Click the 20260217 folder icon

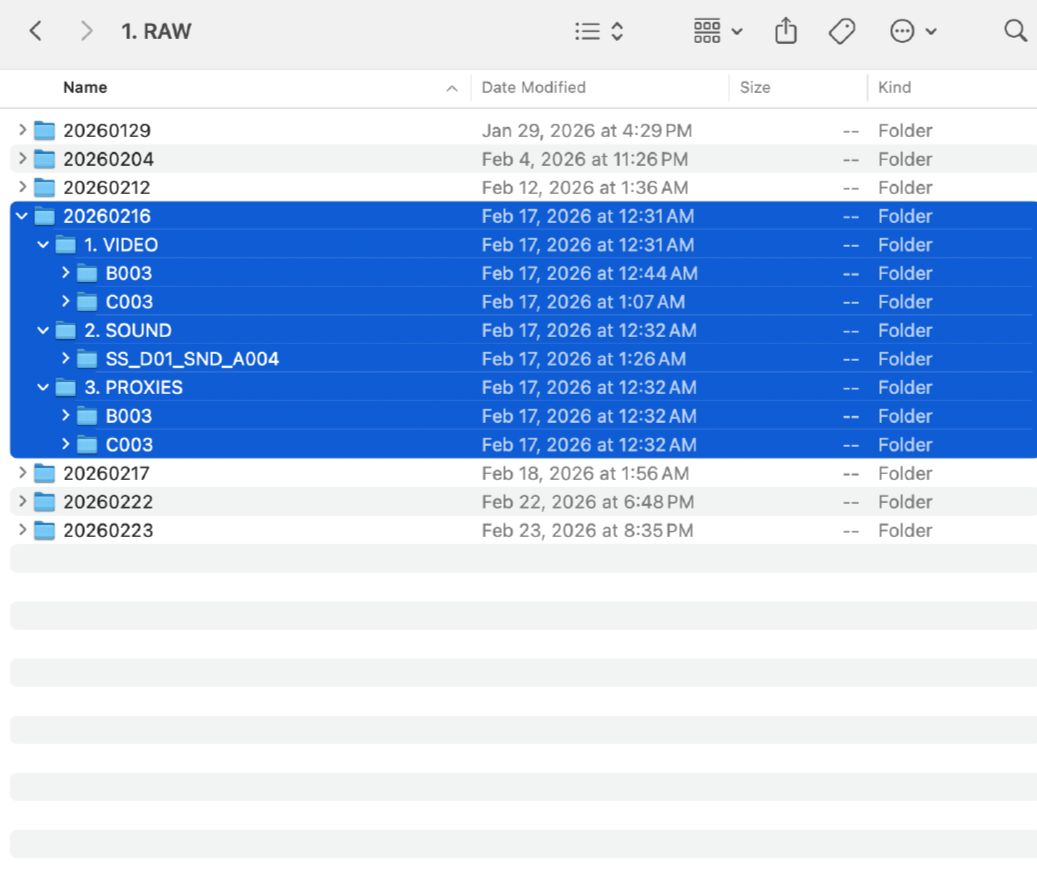[44, 473]
